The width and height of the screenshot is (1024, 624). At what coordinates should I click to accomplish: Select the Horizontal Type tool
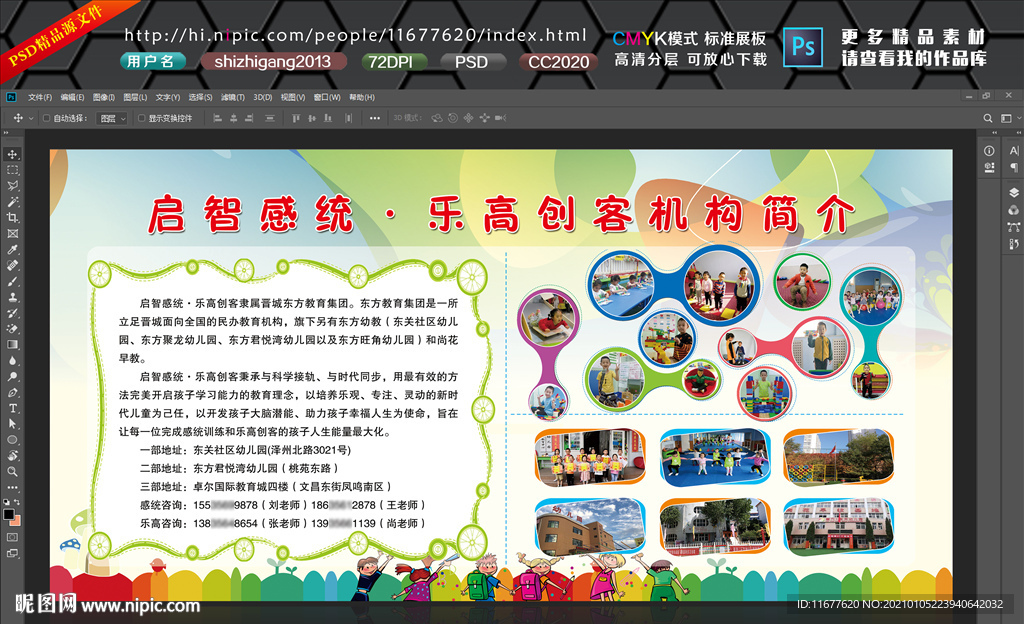pyautogui.click(x=12, y=408)
